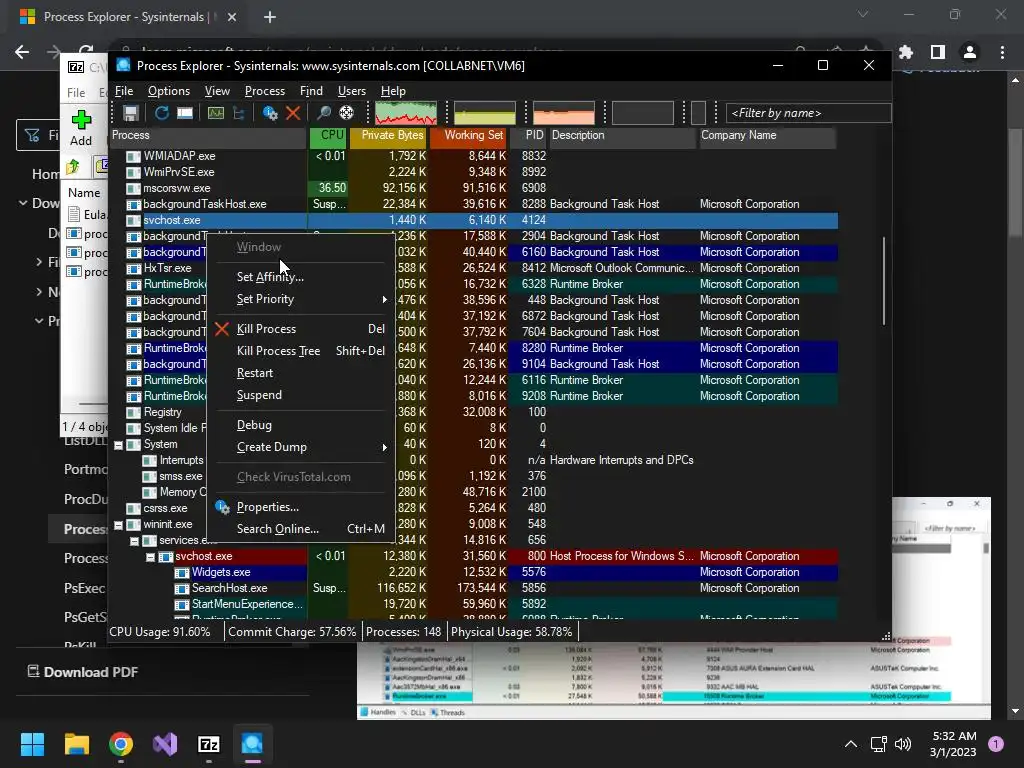Click the Hardware Interrupts and DPCs description

(621, 460)
